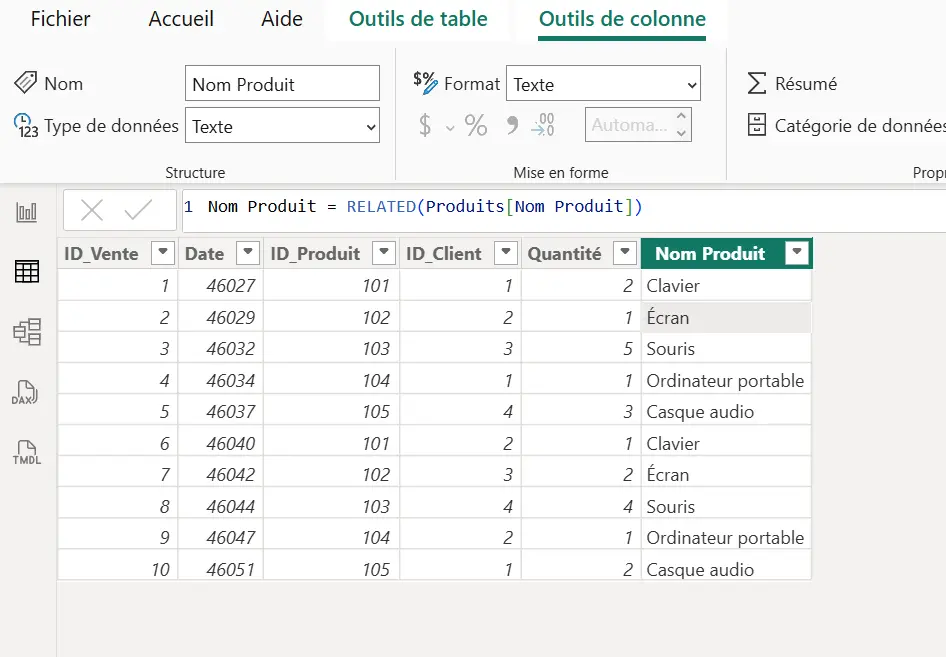Open the DAX query view icon
Viewport: 946px width, 657px height.
[x=25, y=392]
